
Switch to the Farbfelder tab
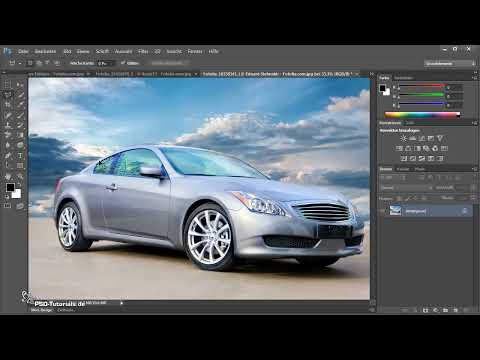pos(404,78)
